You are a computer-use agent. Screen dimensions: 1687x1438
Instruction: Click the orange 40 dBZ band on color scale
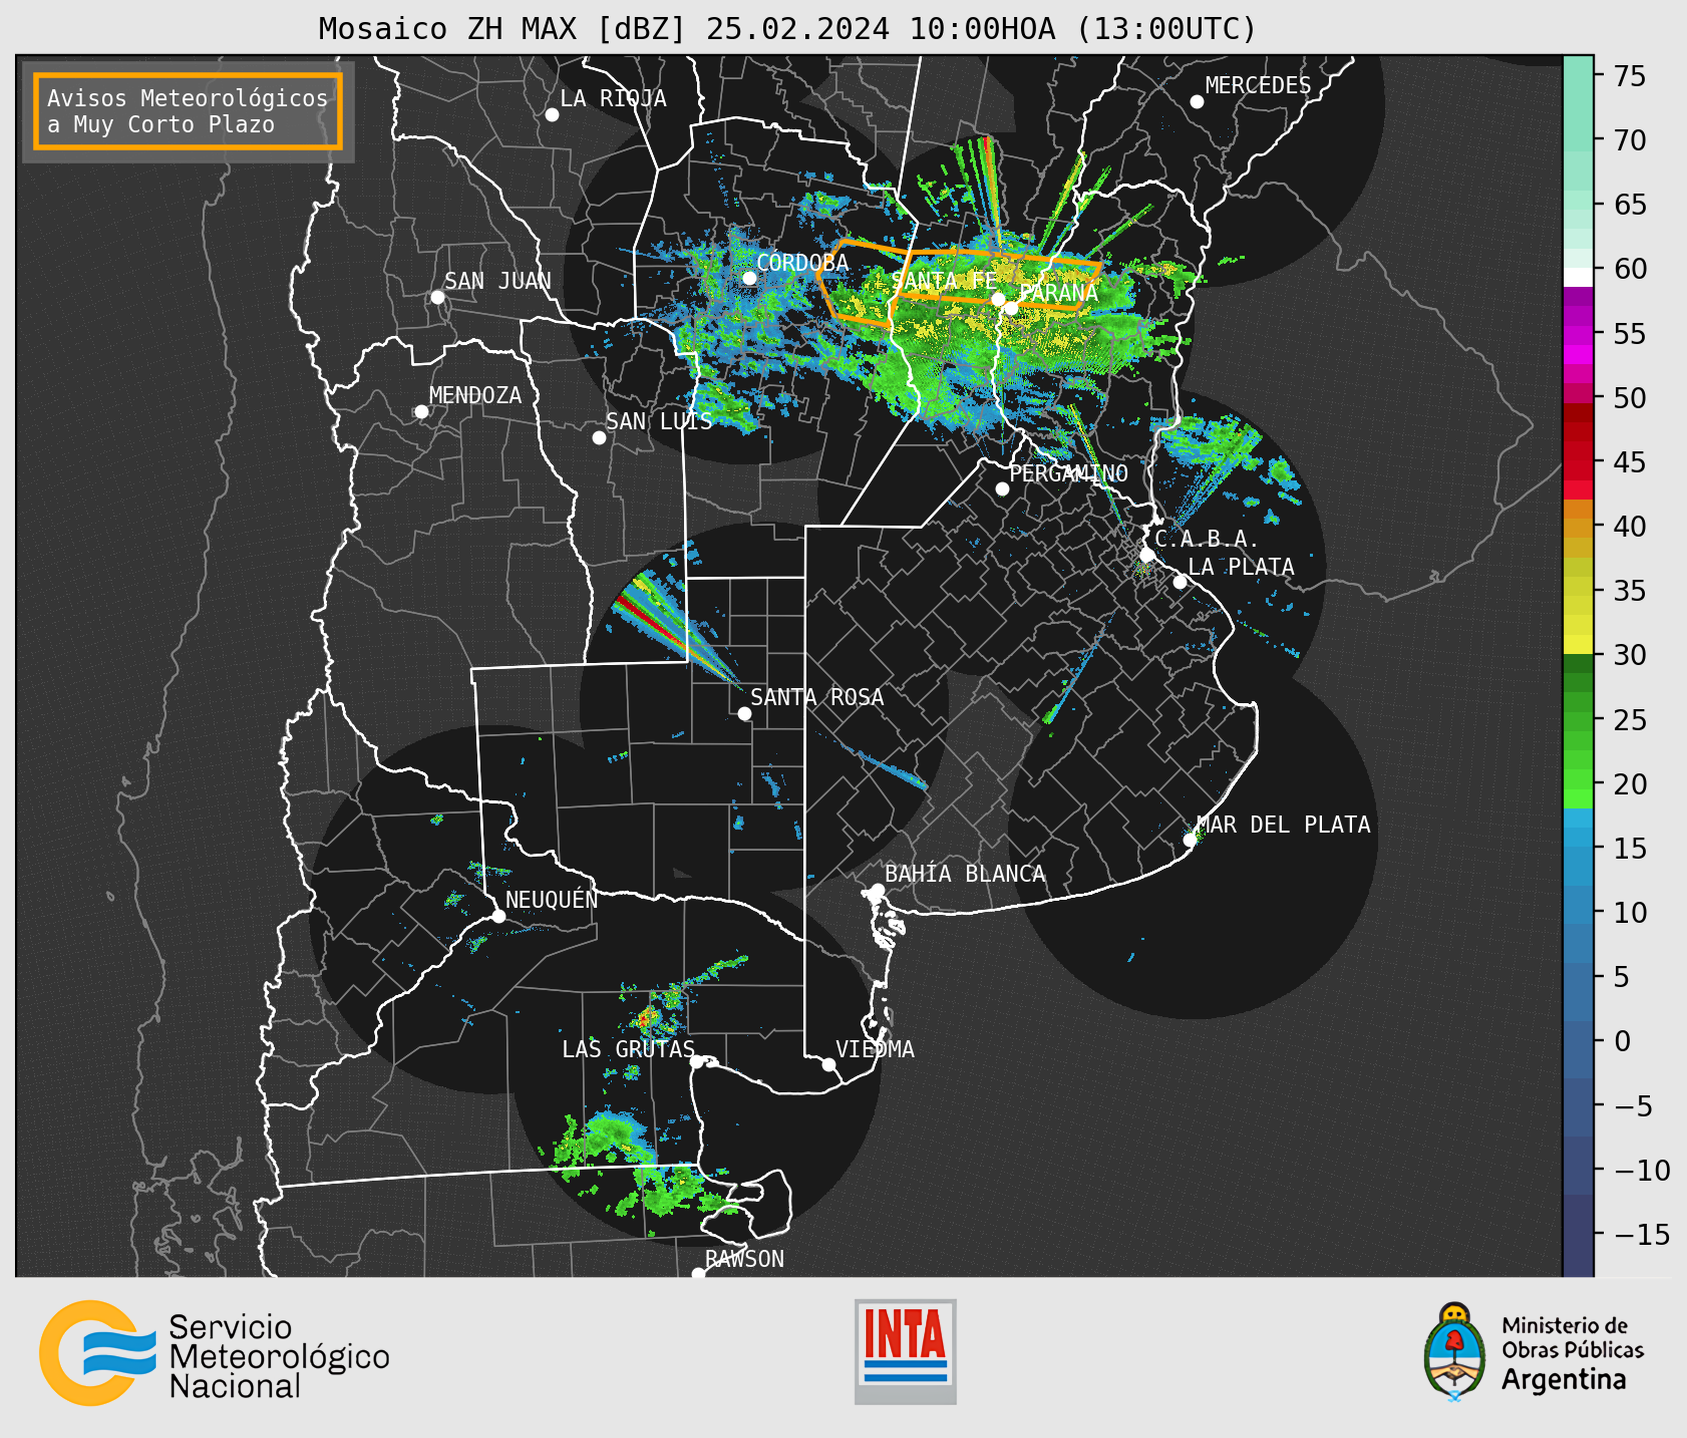(1578, 527)
